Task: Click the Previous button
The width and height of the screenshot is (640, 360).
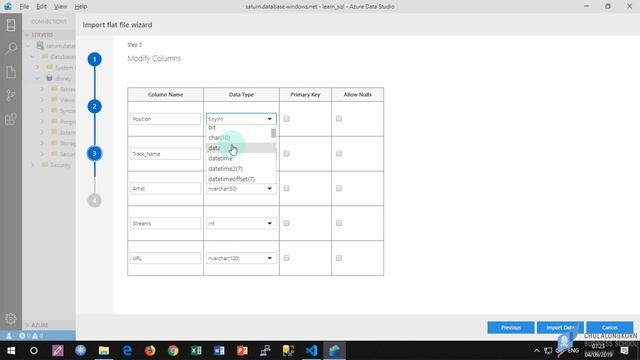Action: [511, 327]
